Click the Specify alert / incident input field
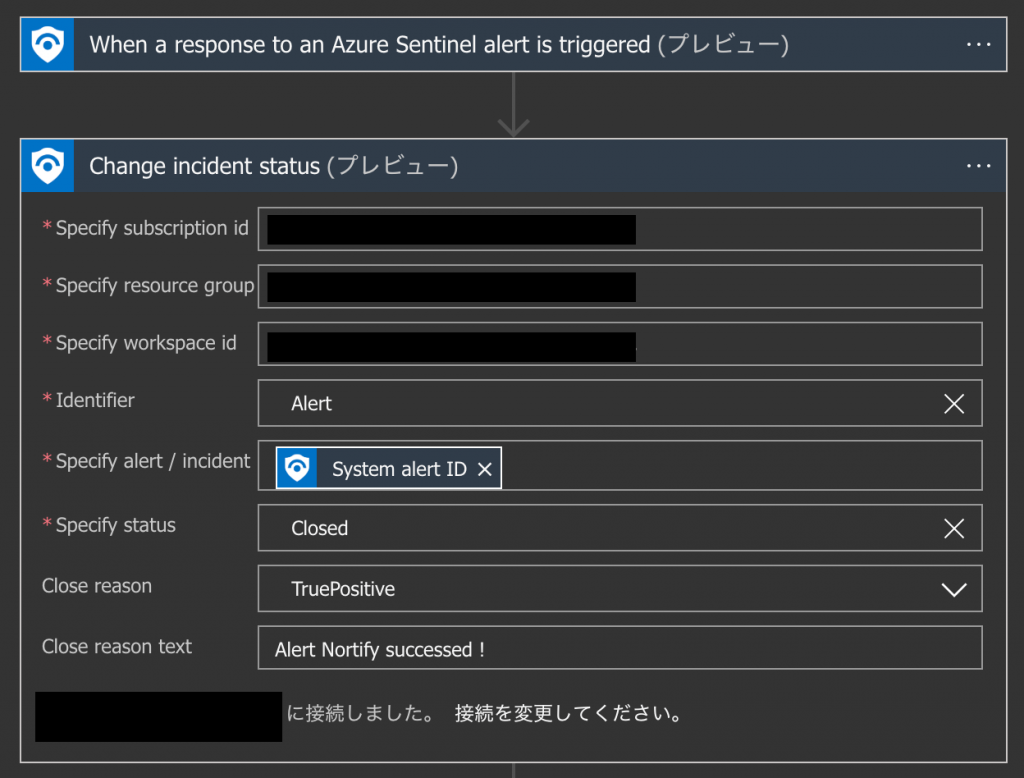 [x=620, y=466]
